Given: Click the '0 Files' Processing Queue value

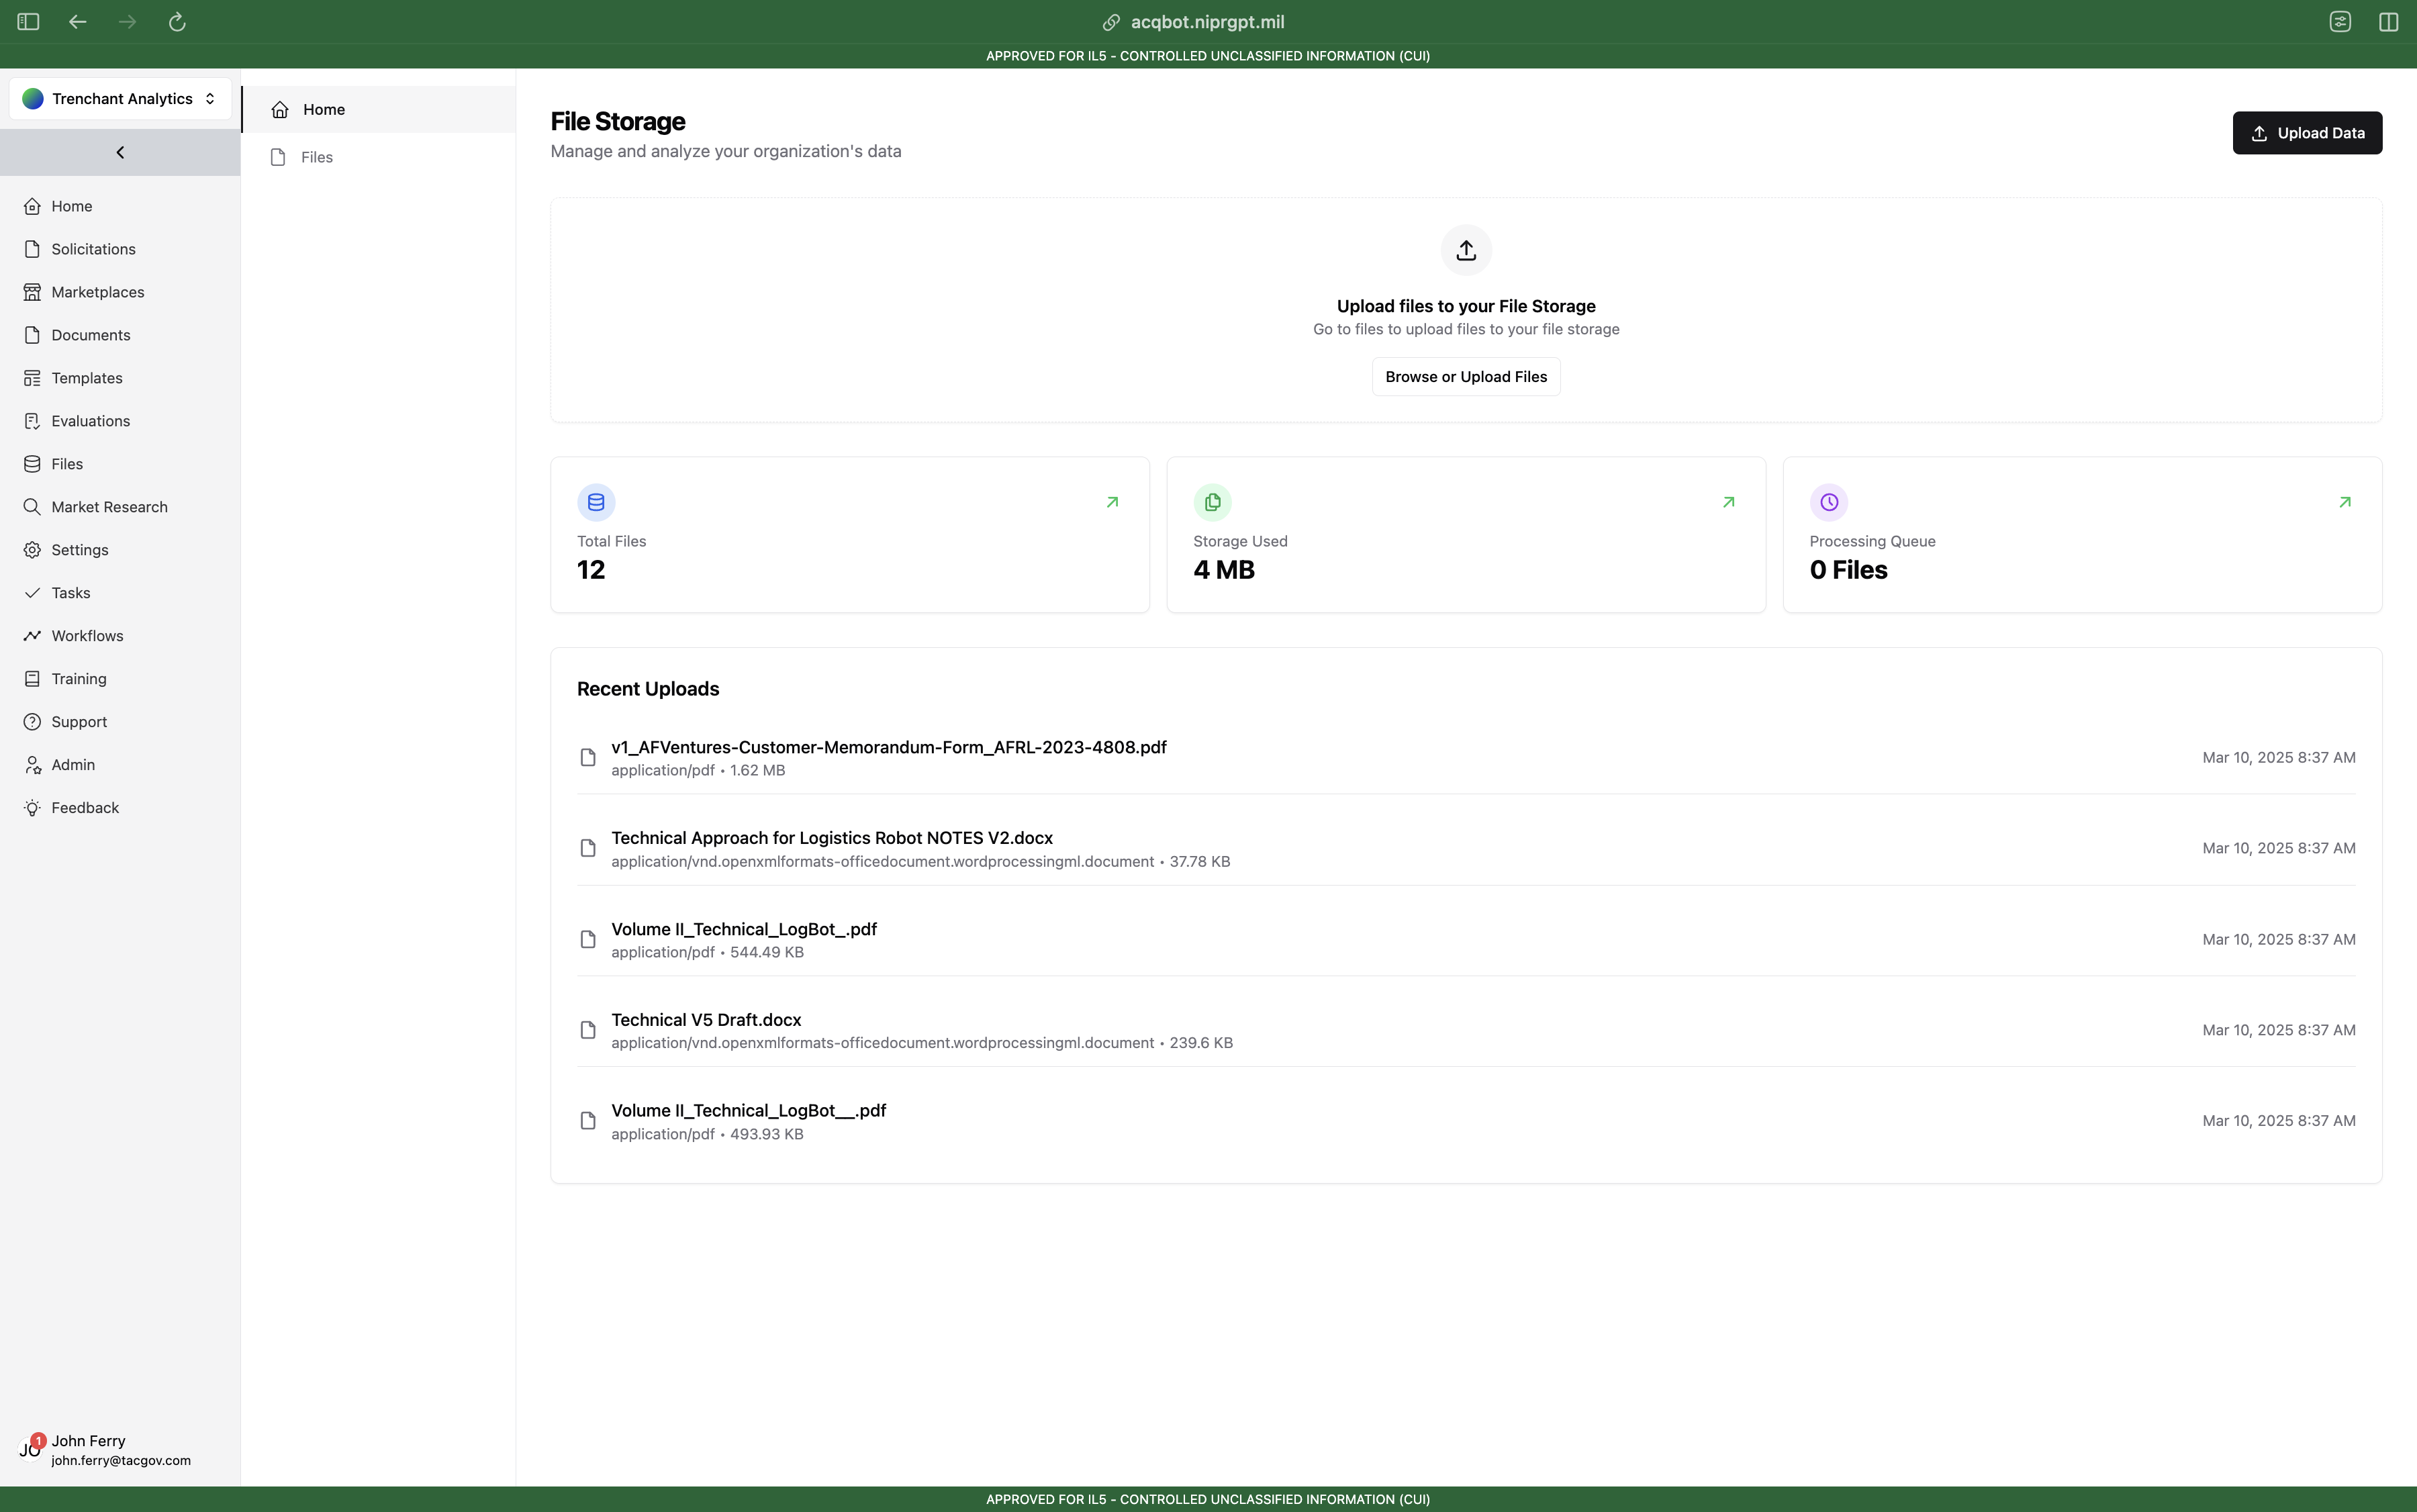Looking at the screenshot, I should [x=1848, y=570].
